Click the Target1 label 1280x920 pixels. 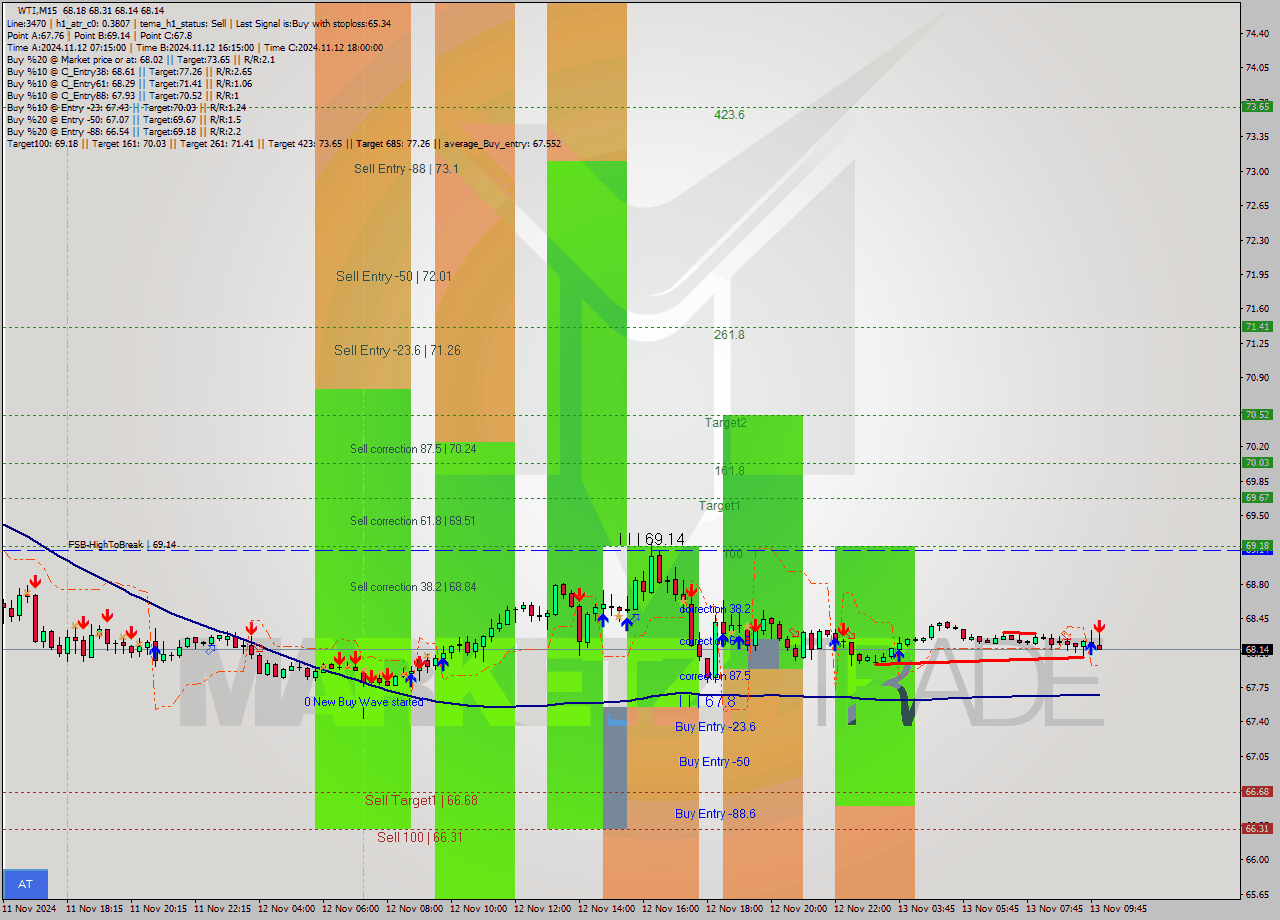pos(720,506)
